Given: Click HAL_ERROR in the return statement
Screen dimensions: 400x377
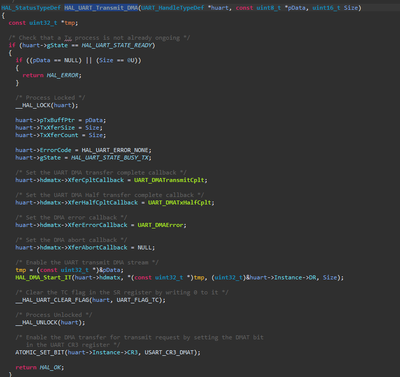Looking at the screenshot, I should click(x=62, y=75).
